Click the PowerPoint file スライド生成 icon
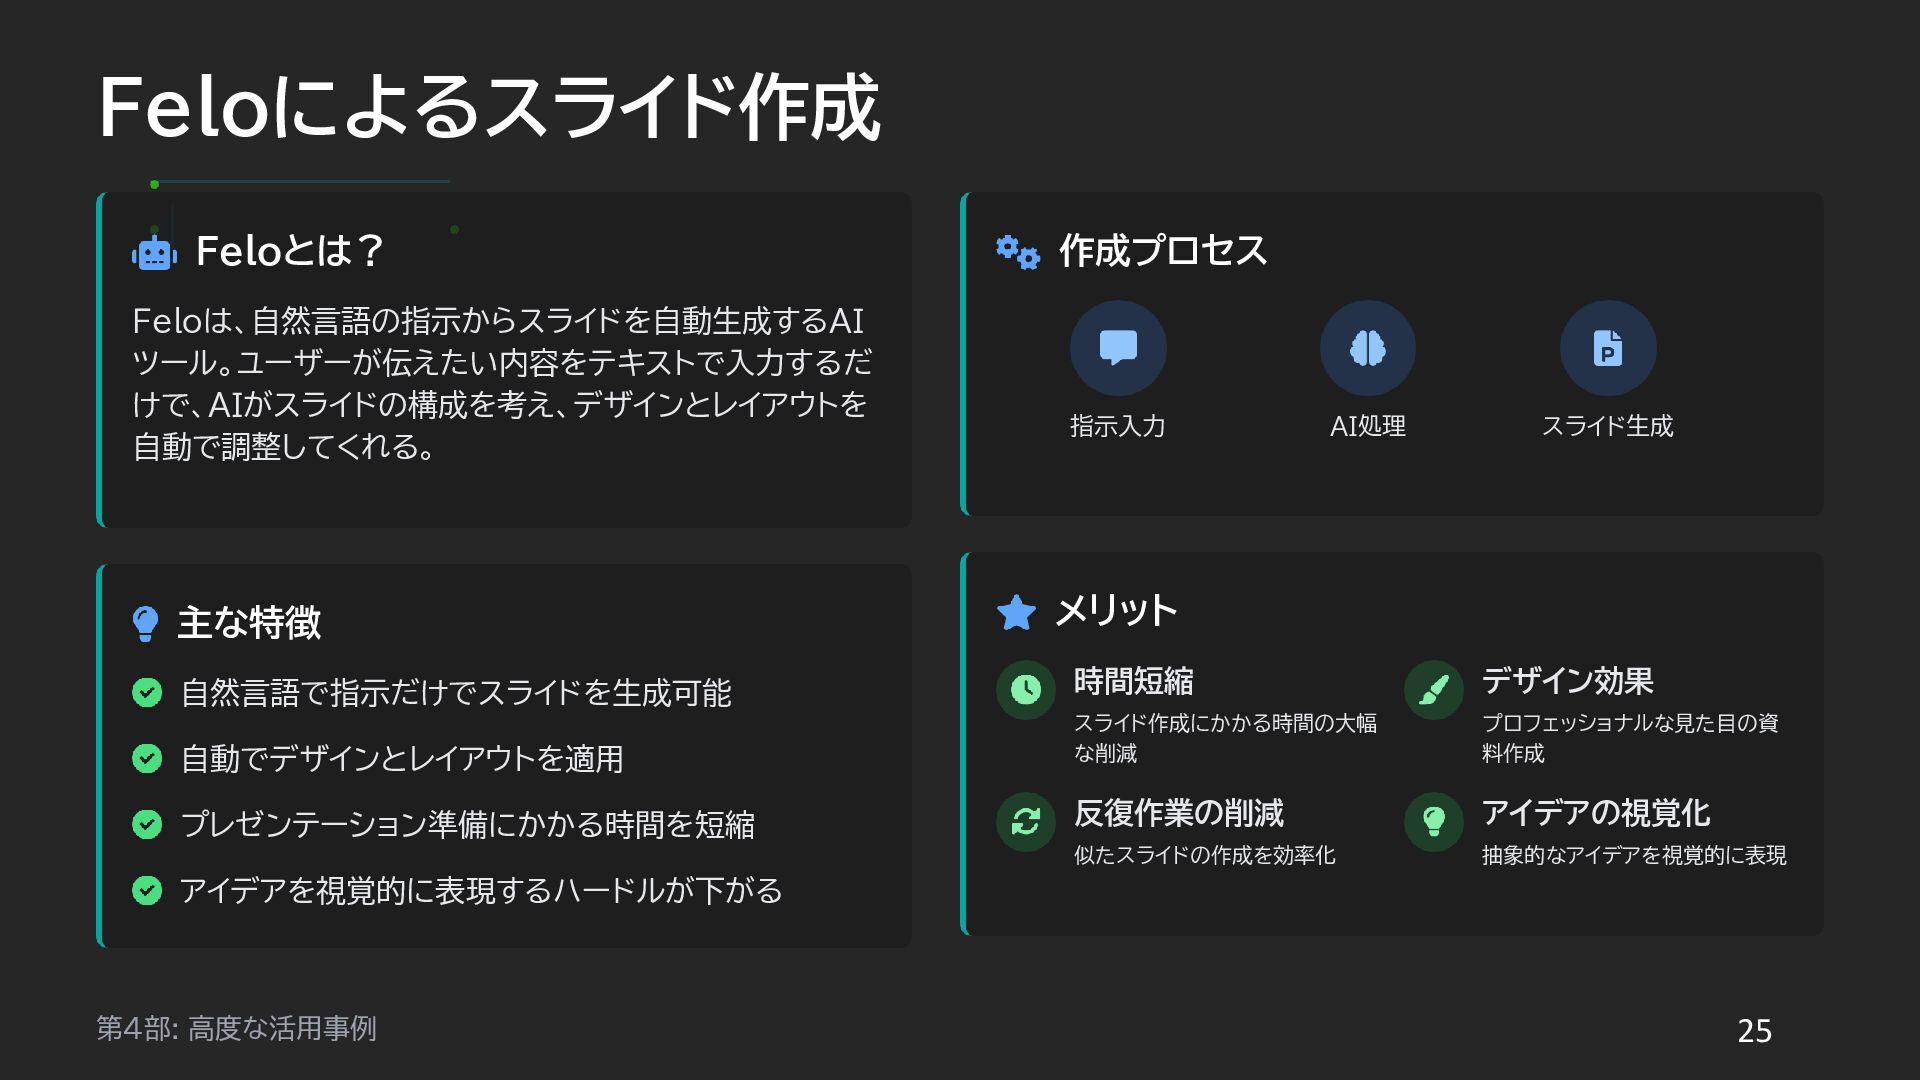The image size is (1920, 1080). pos(1607,348)
